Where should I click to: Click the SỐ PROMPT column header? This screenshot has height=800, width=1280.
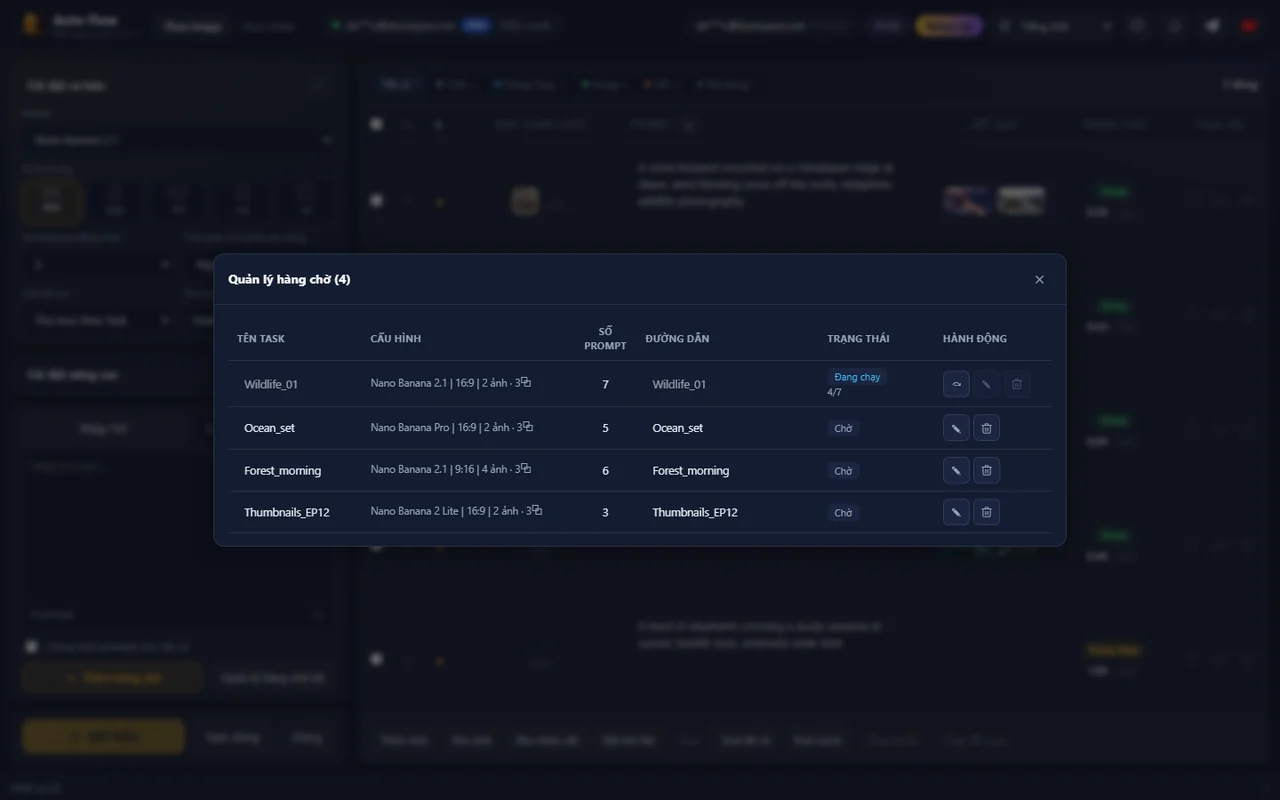pyautogui.click(x=606, y=339)
